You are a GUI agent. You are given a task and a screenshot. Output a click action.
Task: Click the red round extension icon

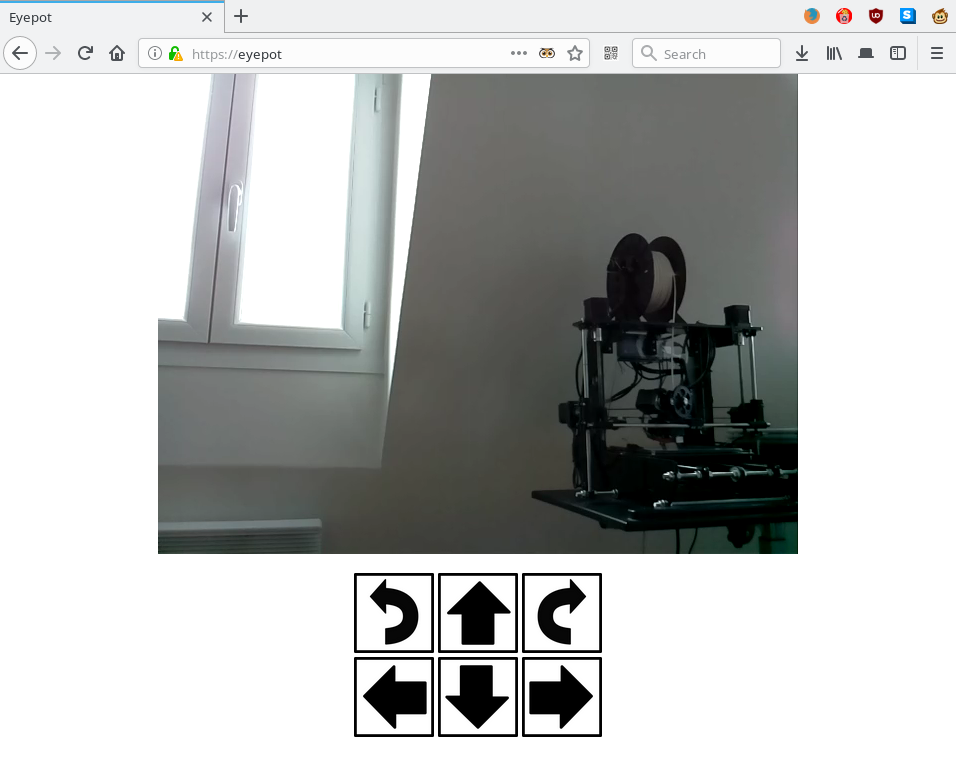844,16
